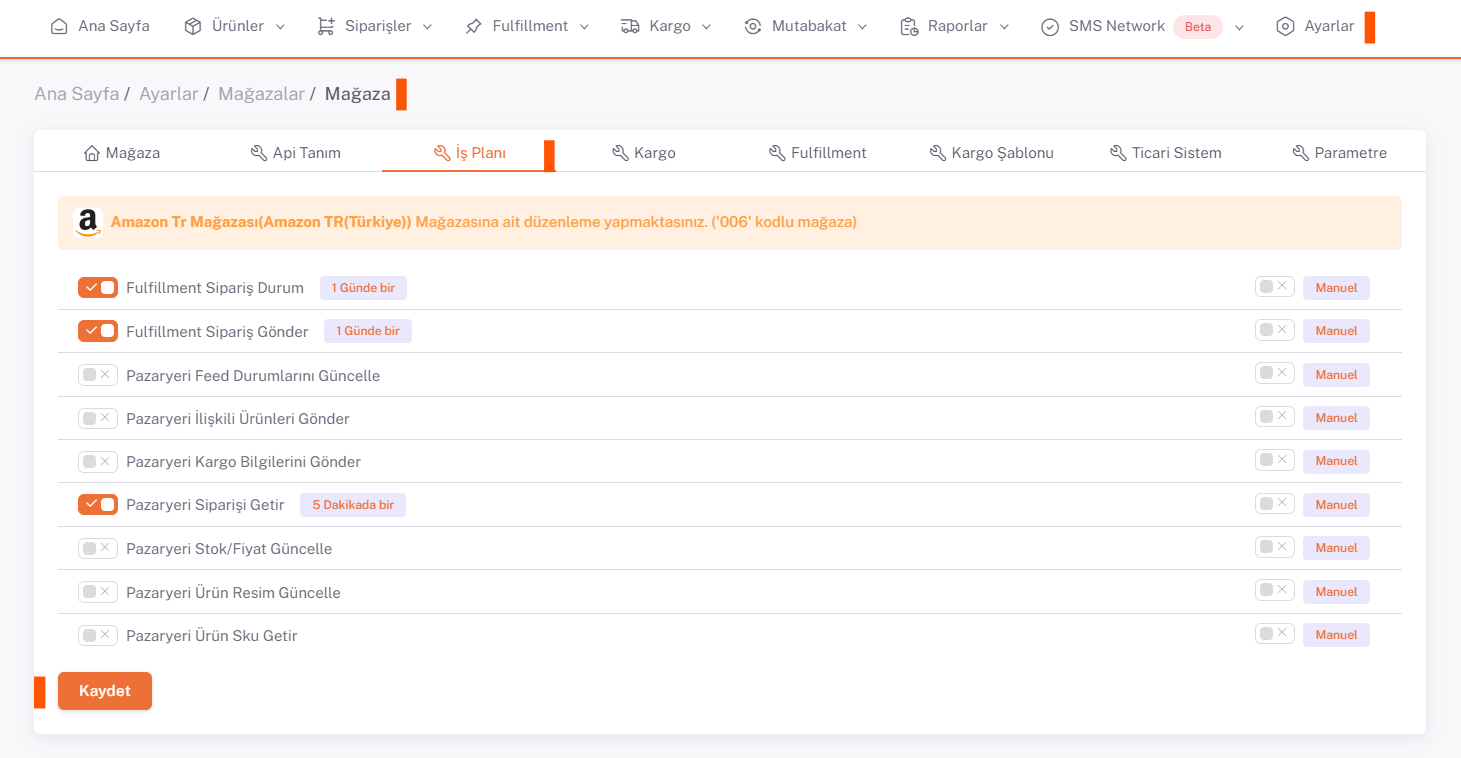Click the wrench icon on Kargo Şablonu tab

938,153
